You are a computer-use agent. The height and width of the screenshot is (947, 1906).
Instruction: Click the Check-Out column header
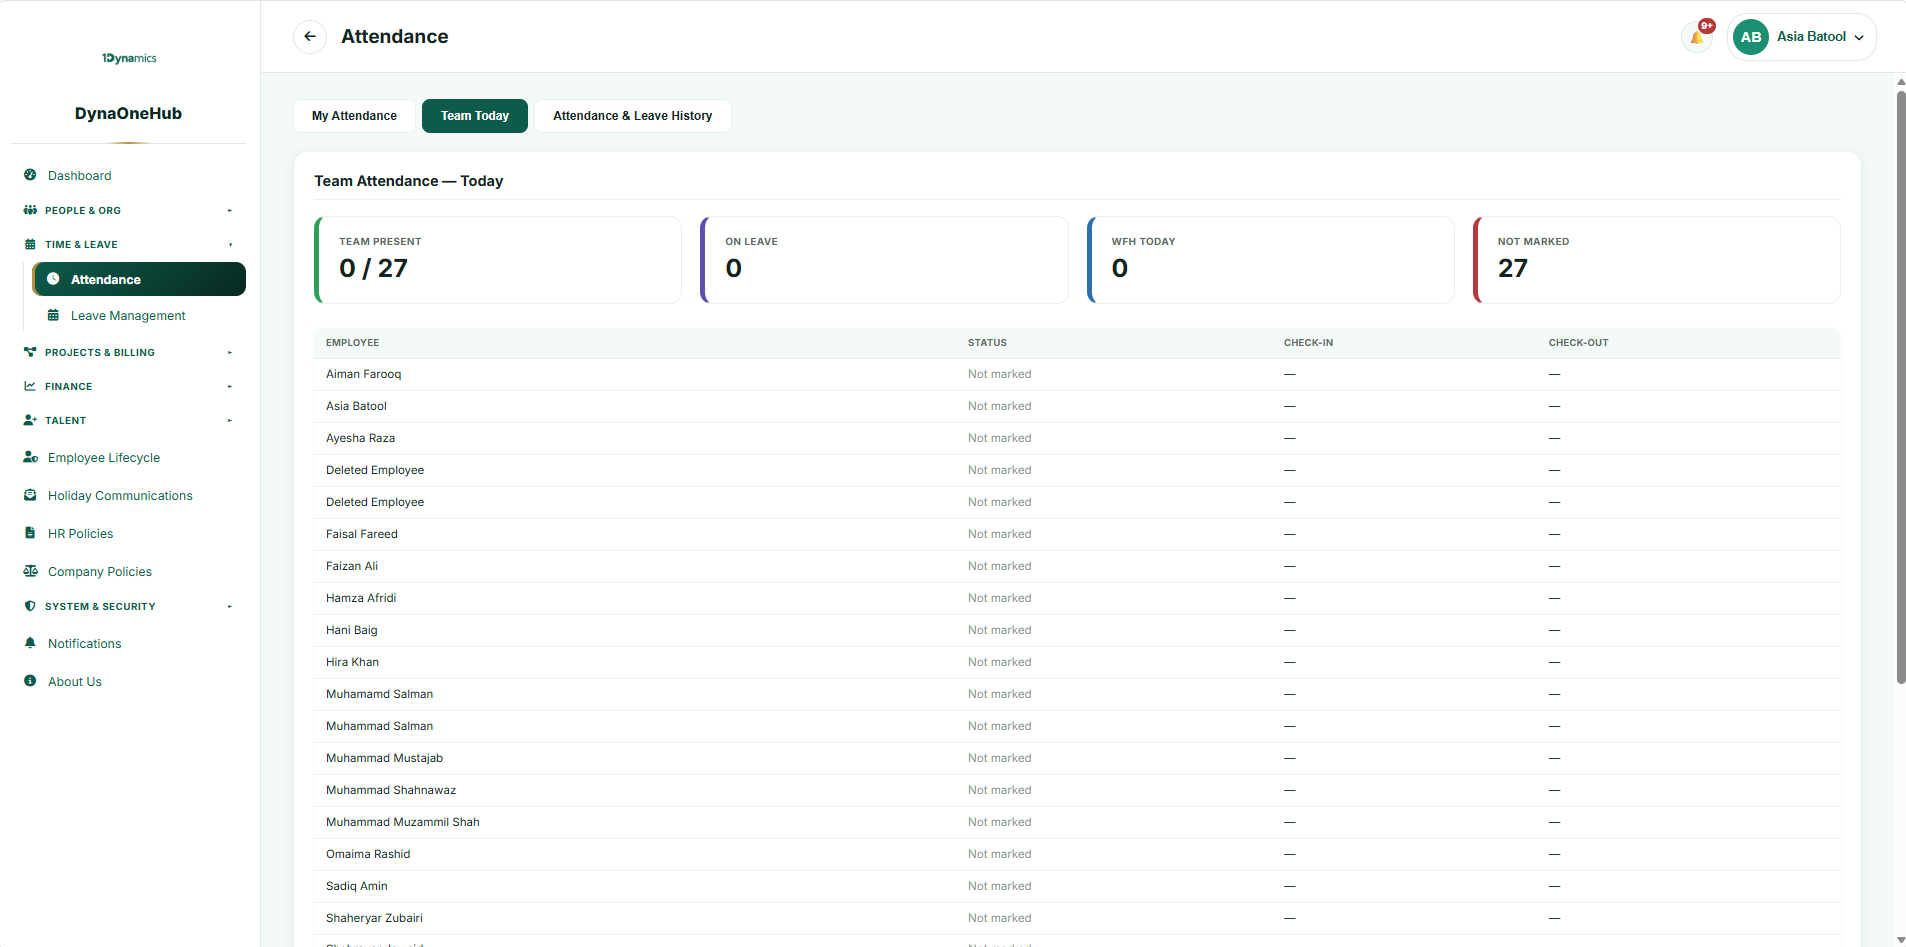click(1578, 342)
